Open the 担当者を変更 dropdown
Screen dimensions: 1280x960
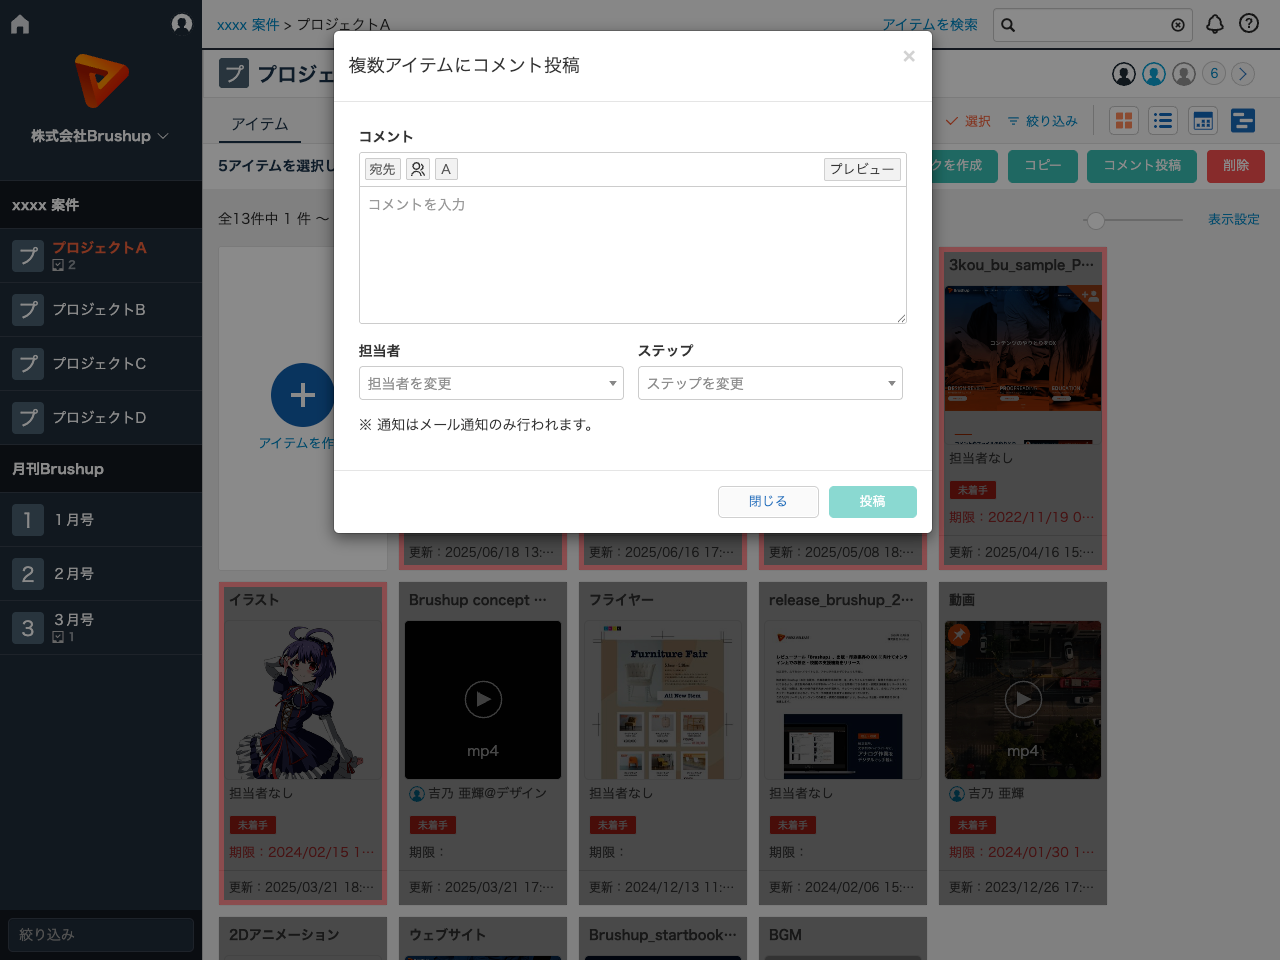pos(491,383)
